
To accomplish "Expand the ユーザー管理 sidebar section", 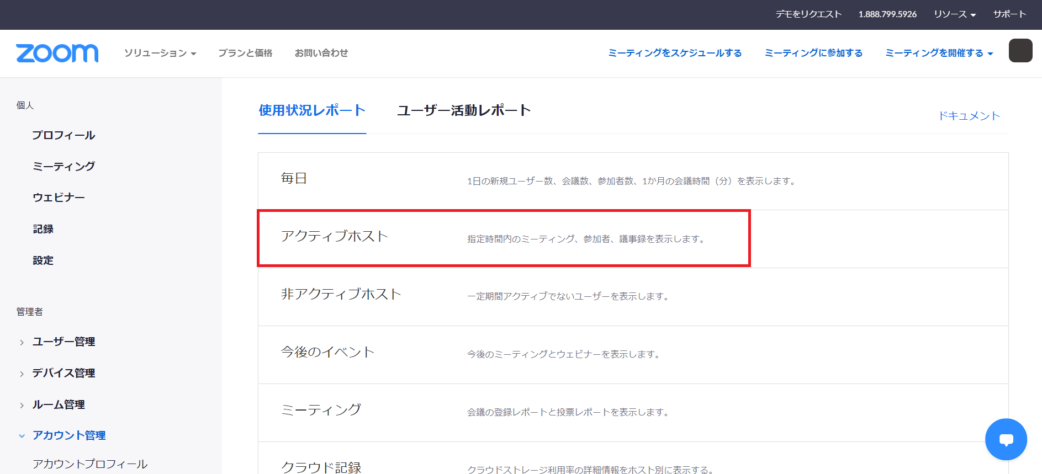I will 63,342.
